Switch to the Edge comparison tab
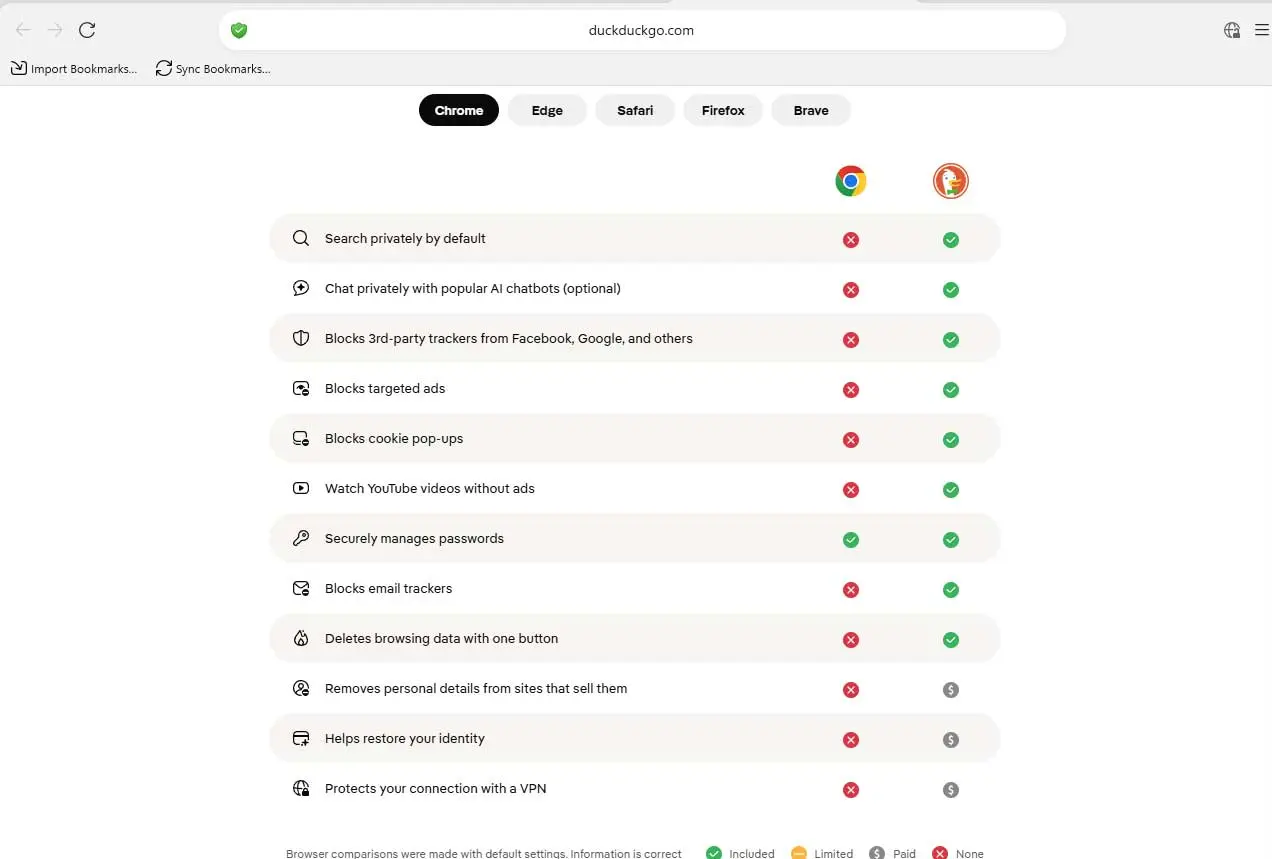This screenshot has height=859, width=1272. pos(547,110)
